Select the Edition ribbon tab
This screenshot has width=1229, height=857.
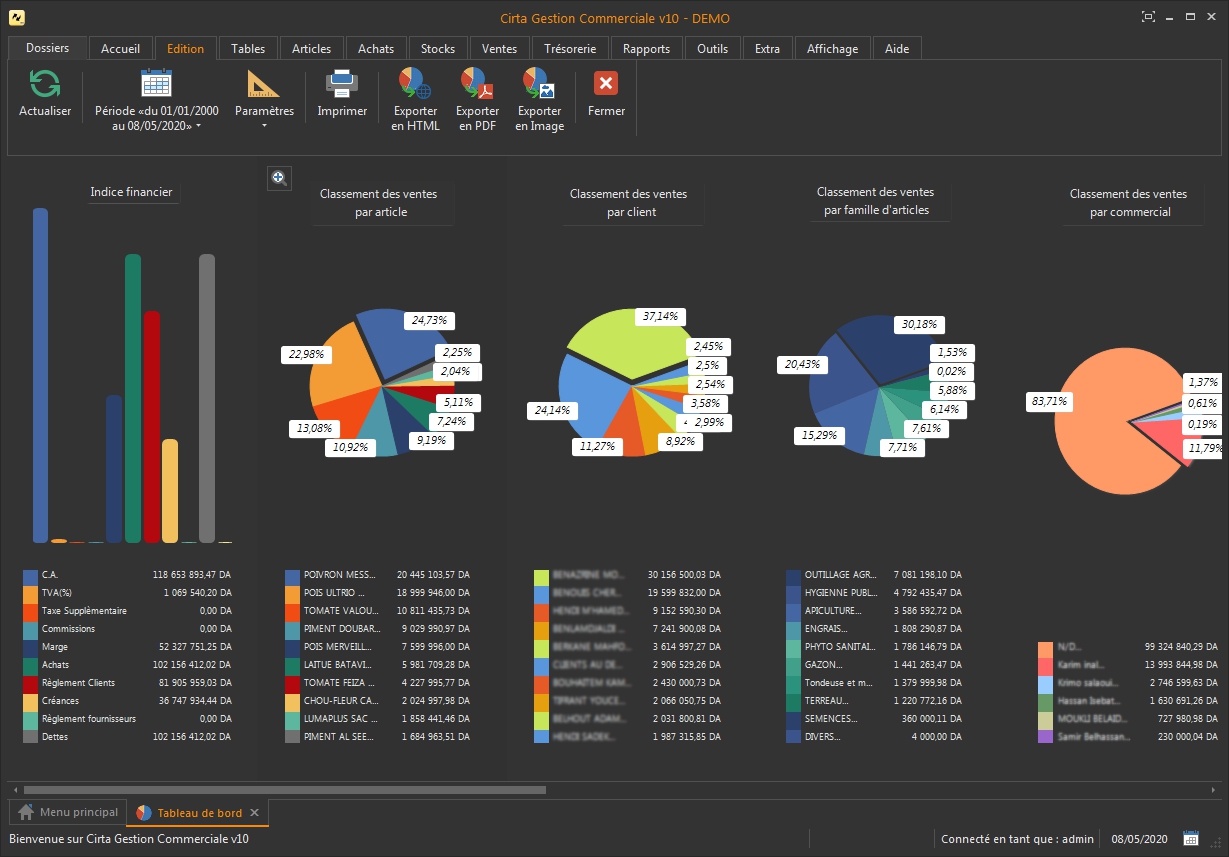click(185, 48)
